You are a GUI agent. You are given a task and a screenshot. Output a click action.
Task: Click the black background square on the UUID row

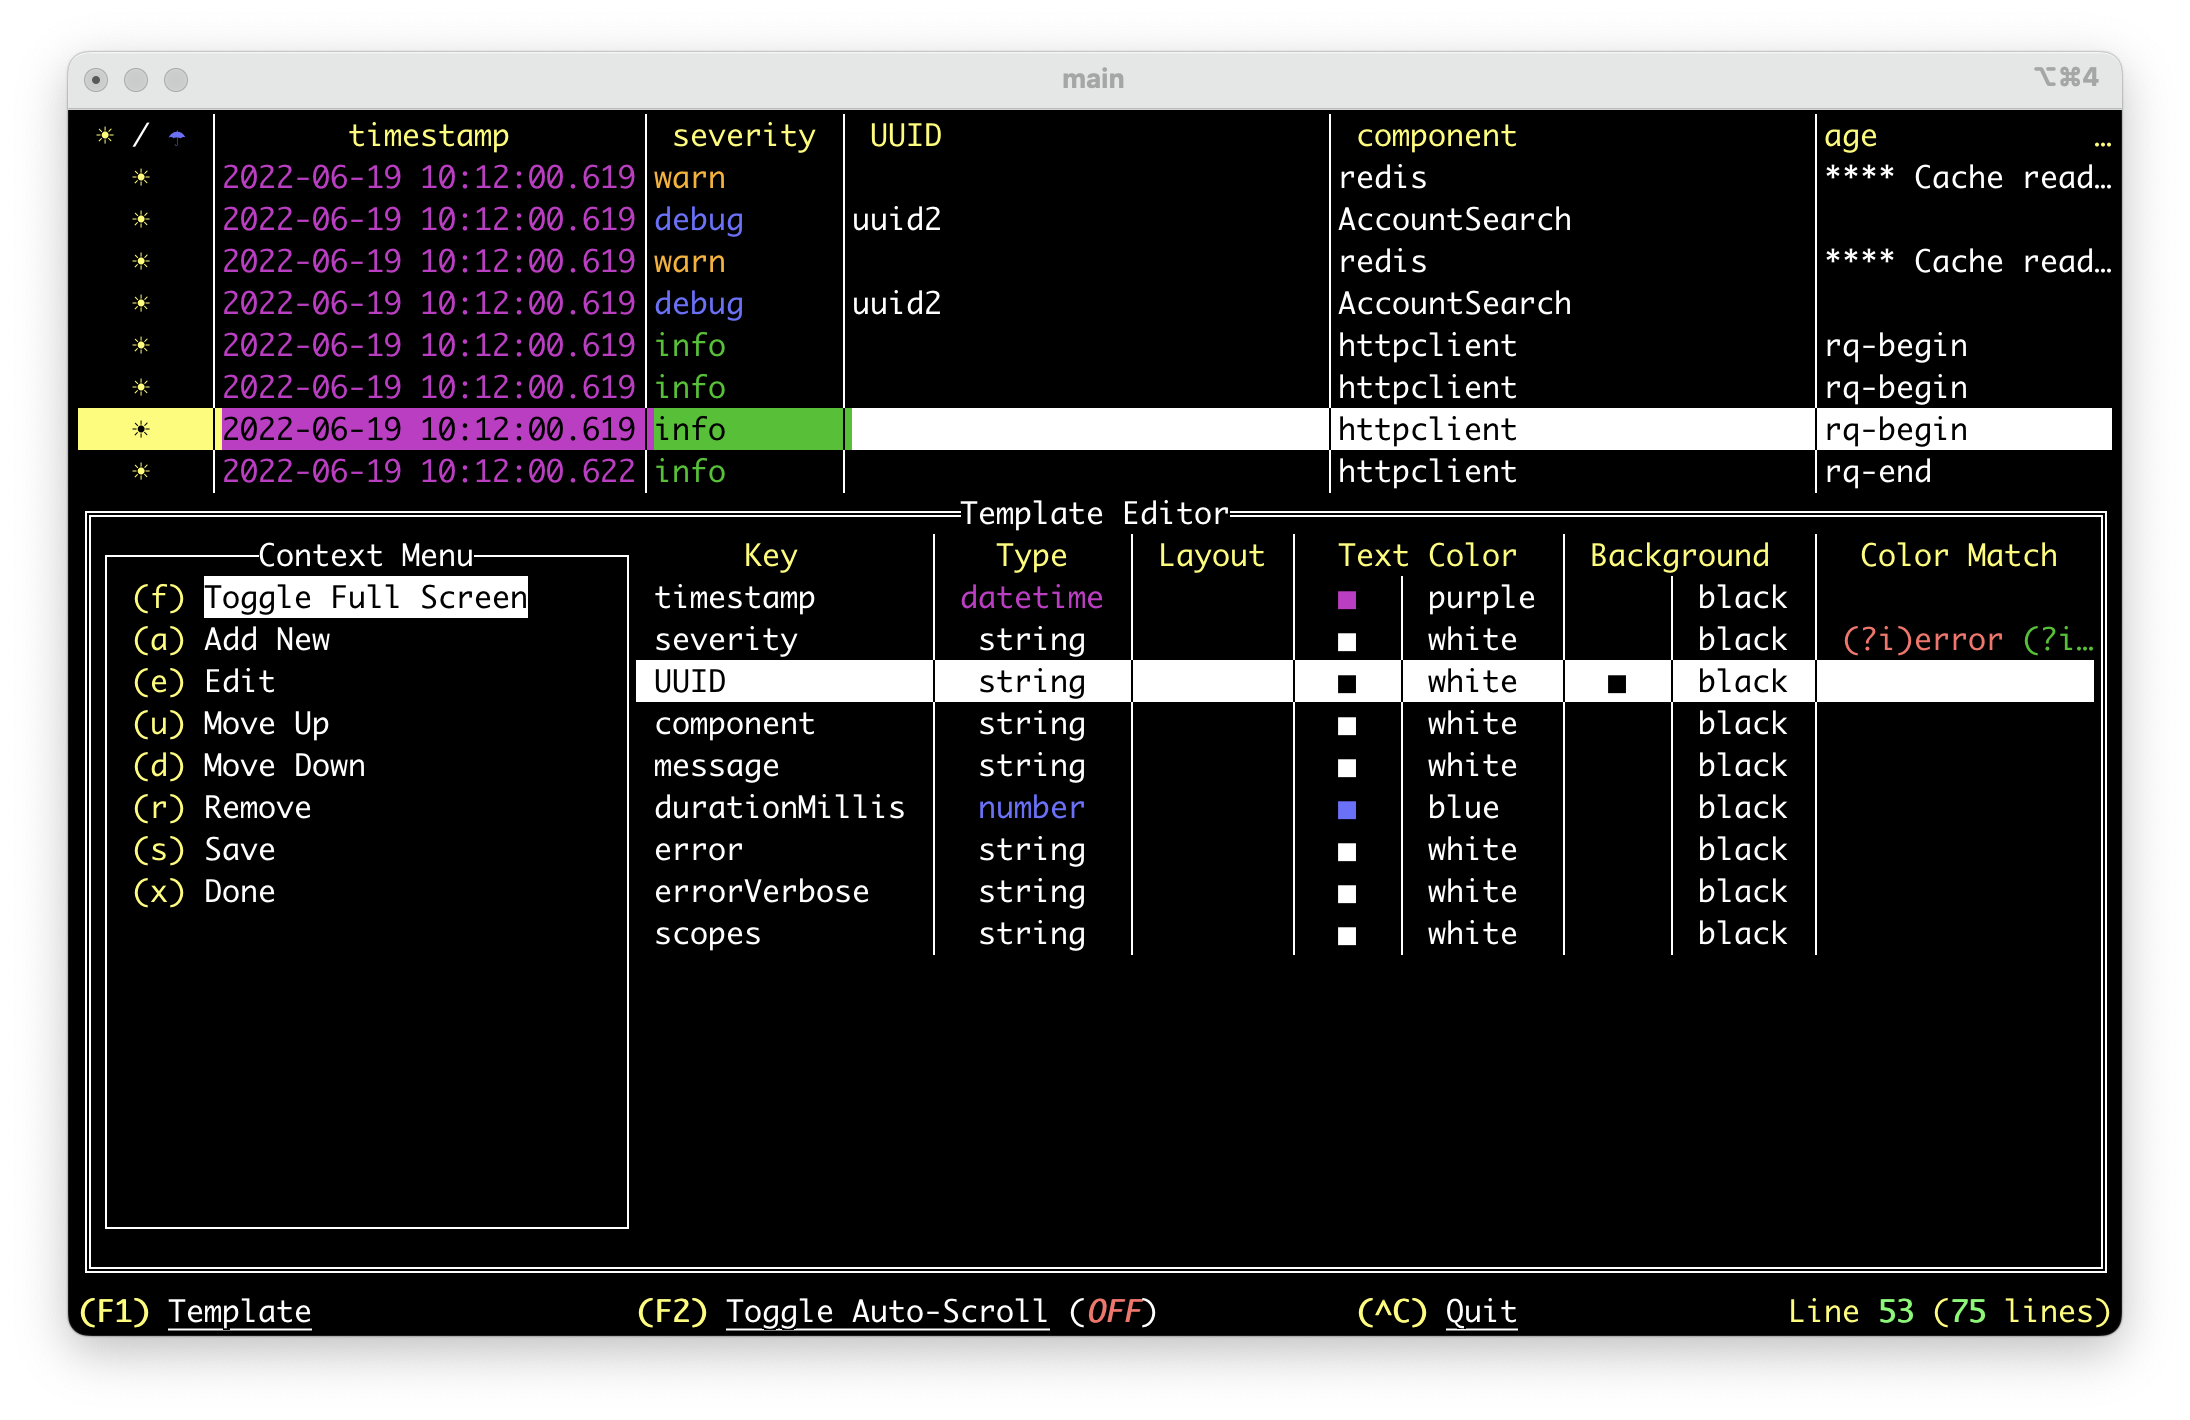click(1617, 684)
